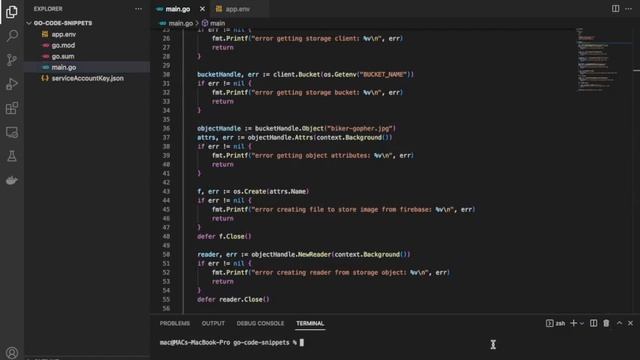
Task: Click line number 36 in gutter
Action: (166, 129)
